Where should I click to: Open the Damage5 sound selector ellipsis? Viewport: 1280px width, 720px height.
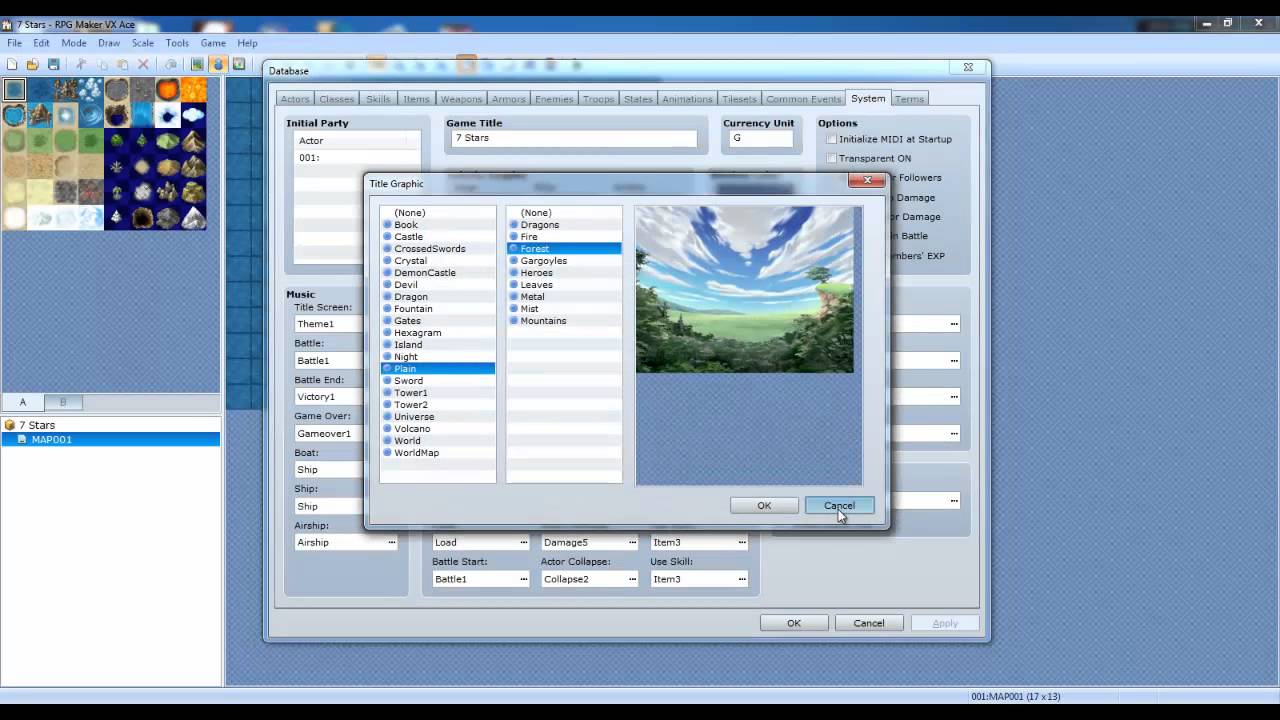(x=632, y=542)
